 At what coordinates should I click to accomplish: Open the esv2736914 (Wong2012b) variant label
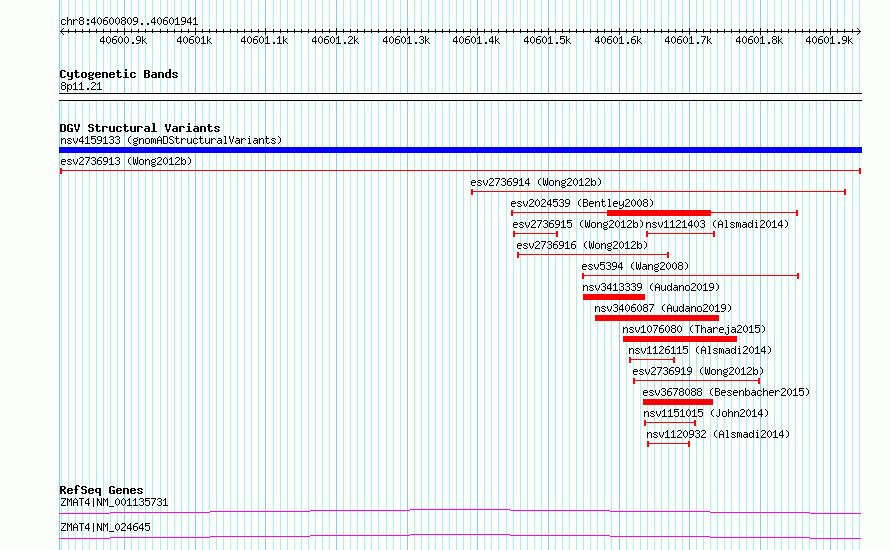tap(536, 182)
